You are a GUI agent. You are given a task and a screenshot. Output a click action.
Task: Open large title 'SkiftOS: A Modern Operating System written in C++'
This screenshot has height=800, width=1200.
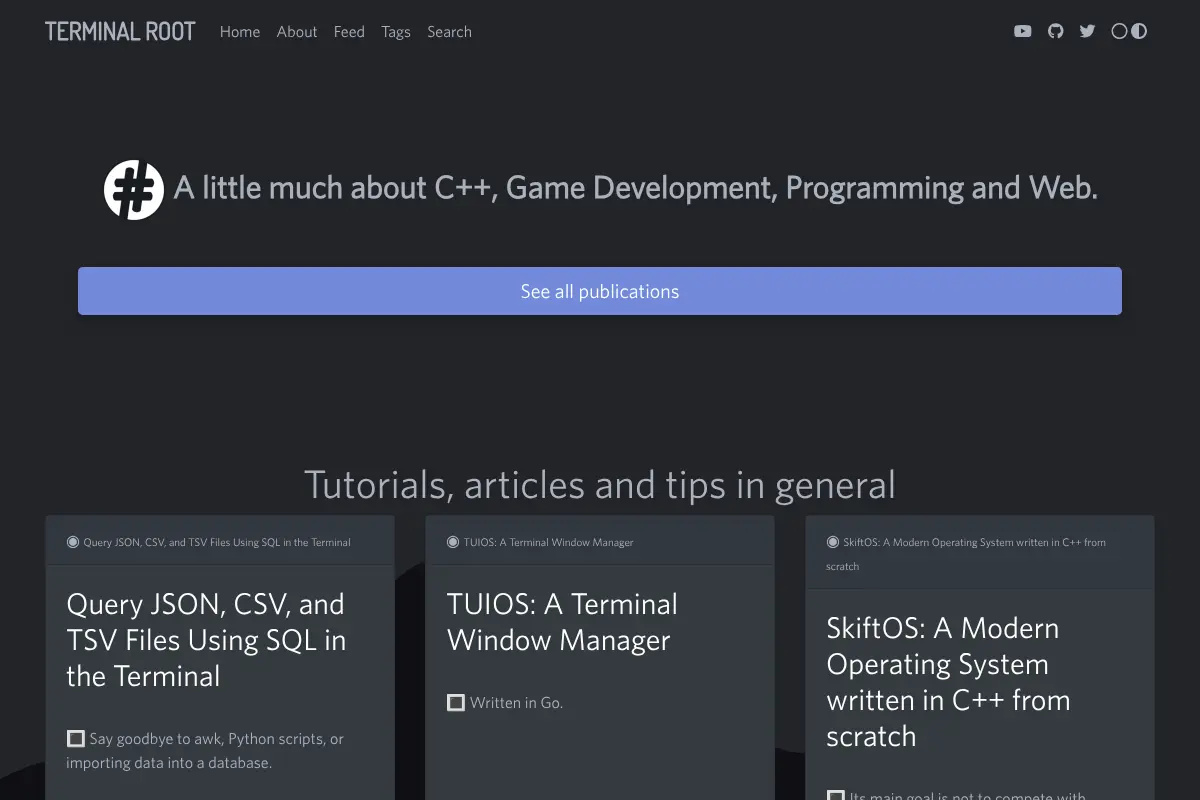948,682
